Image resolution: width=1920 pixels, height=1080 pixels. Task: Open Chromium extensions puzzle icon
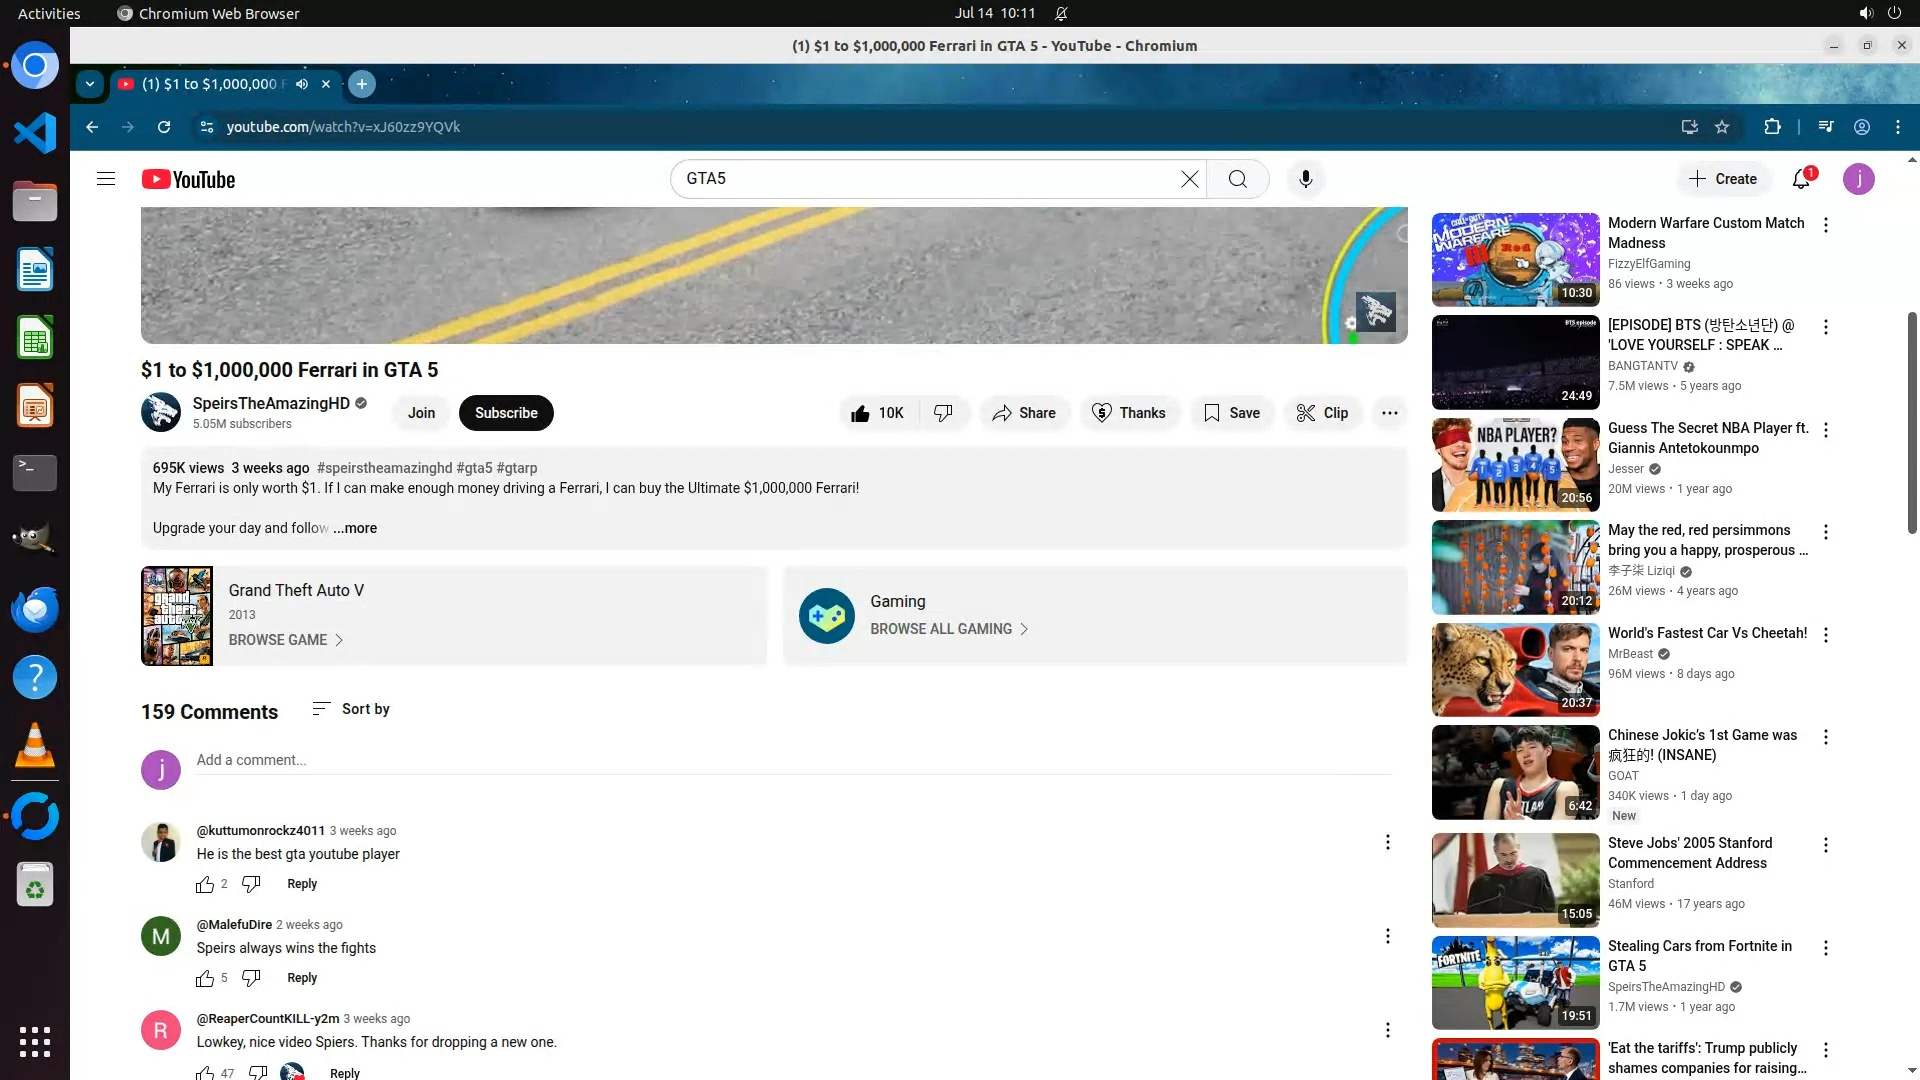pyautogui.click(x=1772, y=127)
